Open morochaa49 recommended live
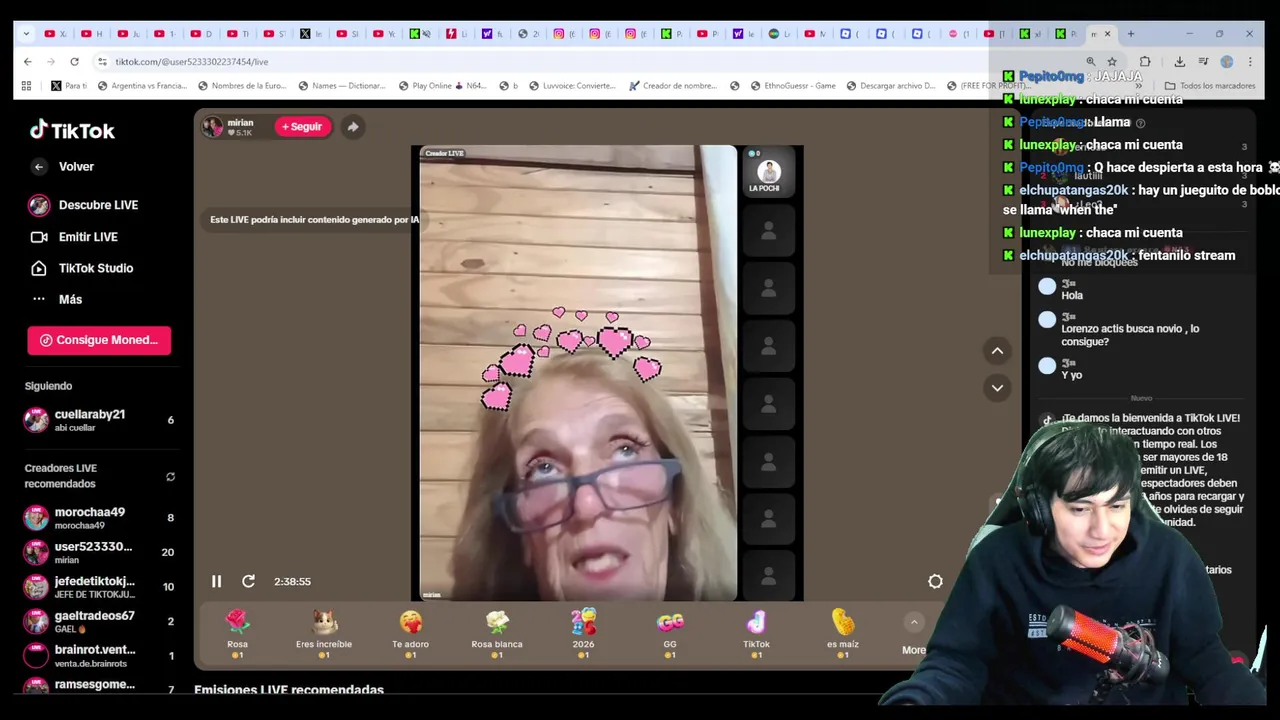1280x720 pixels. [x=98, y=518]
